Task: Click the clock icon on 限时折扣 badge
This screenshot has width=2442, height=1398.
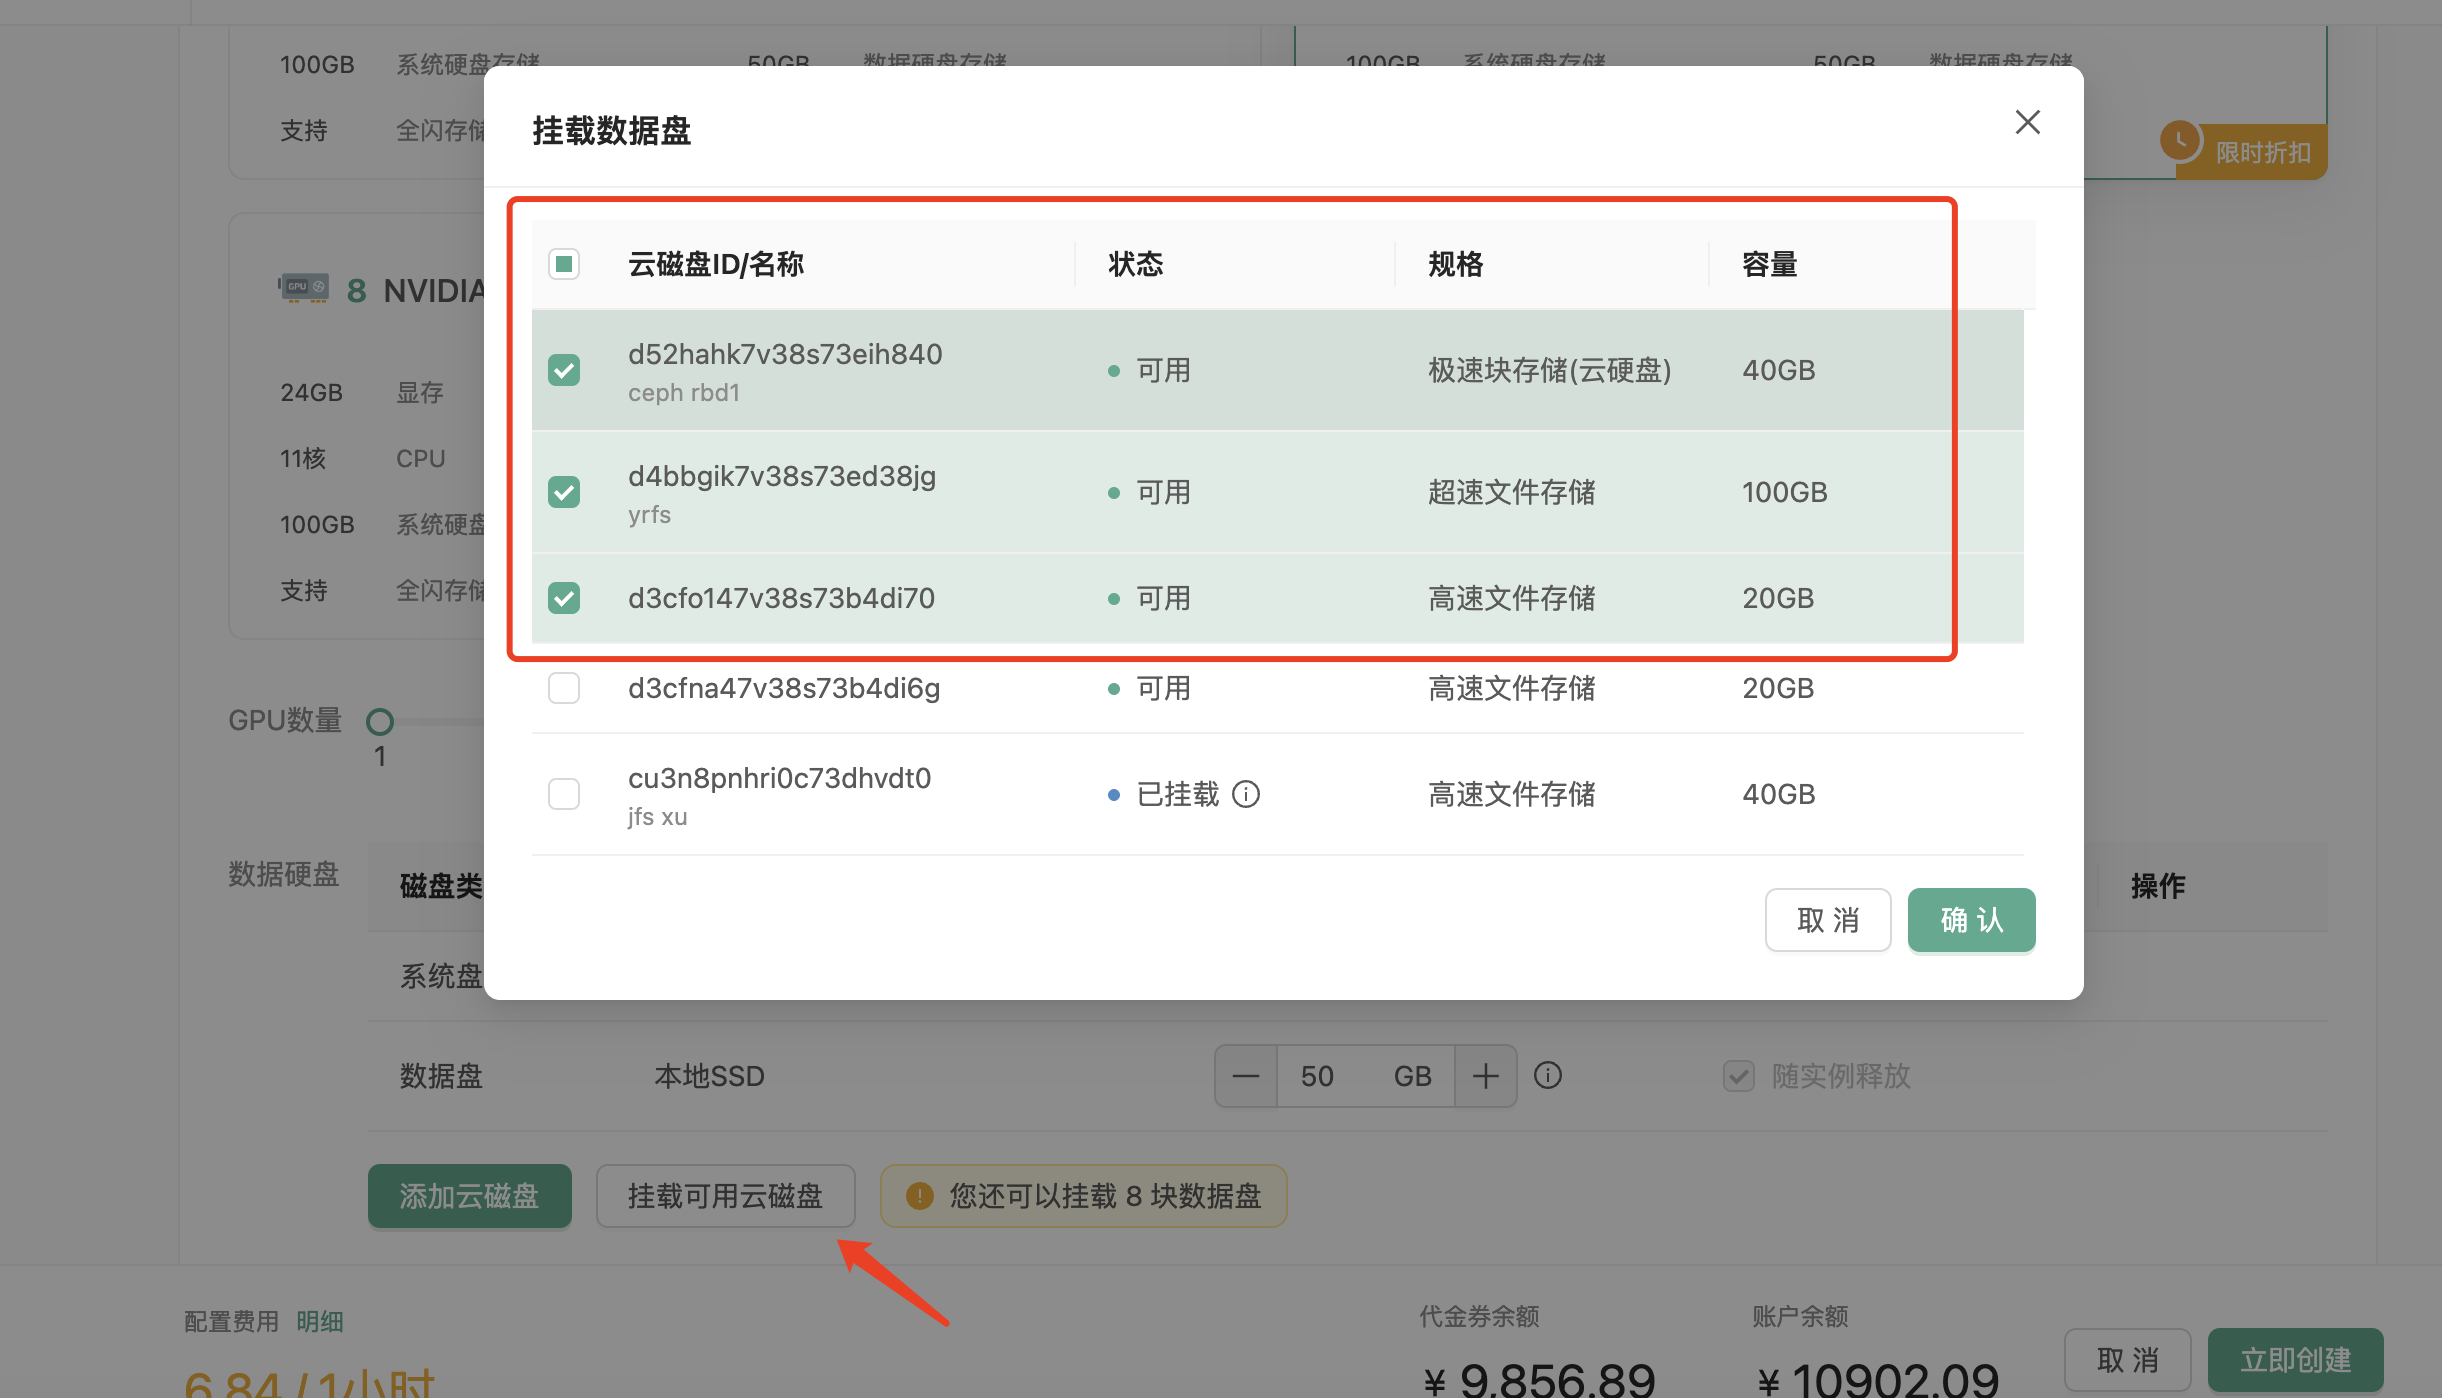Action: [2180, 140]
